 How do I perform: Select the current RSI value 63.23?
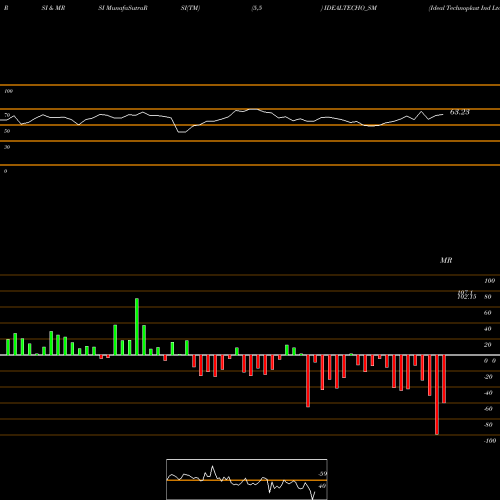(460, 112)
